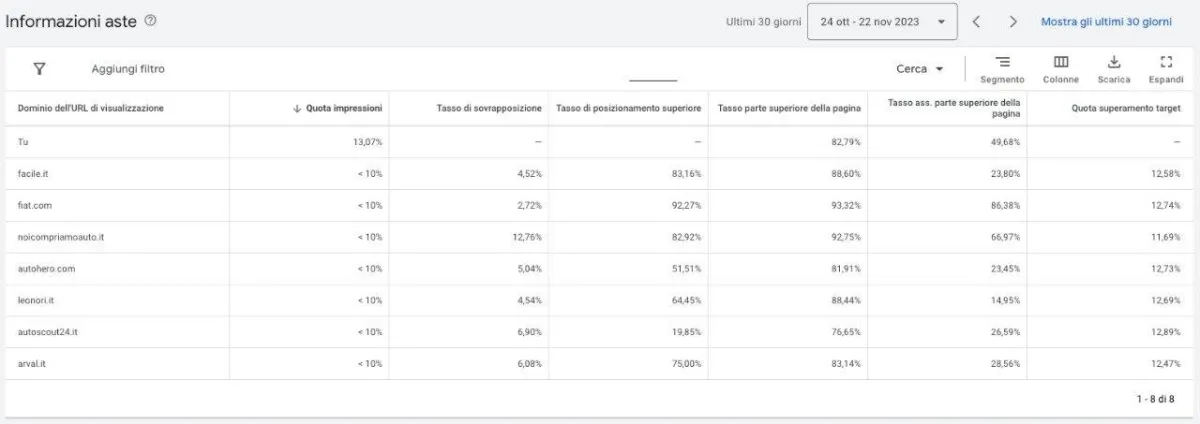Select the autoscout24.it row domain
The image size is (1200, 424).
click(x=48, y=332)
